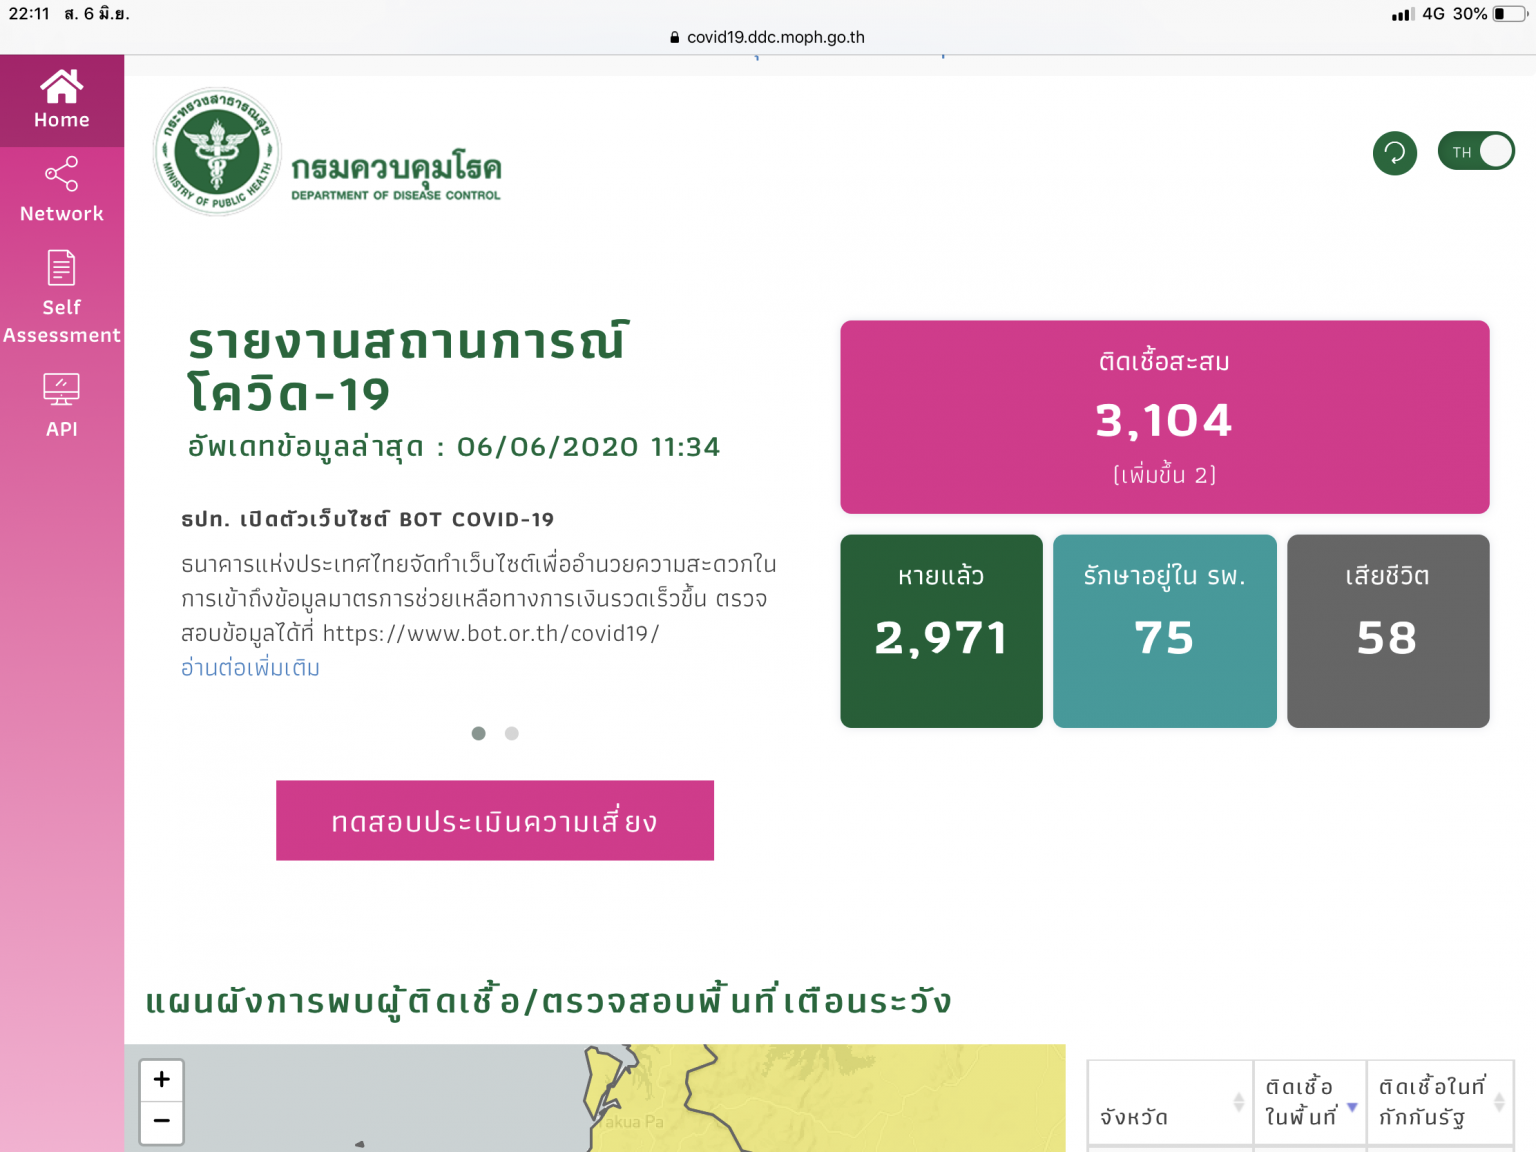Zoom out on the map
The height and width of the screenshot is (1152, 1536).
pyautogui.click(x=162, y=1122)
